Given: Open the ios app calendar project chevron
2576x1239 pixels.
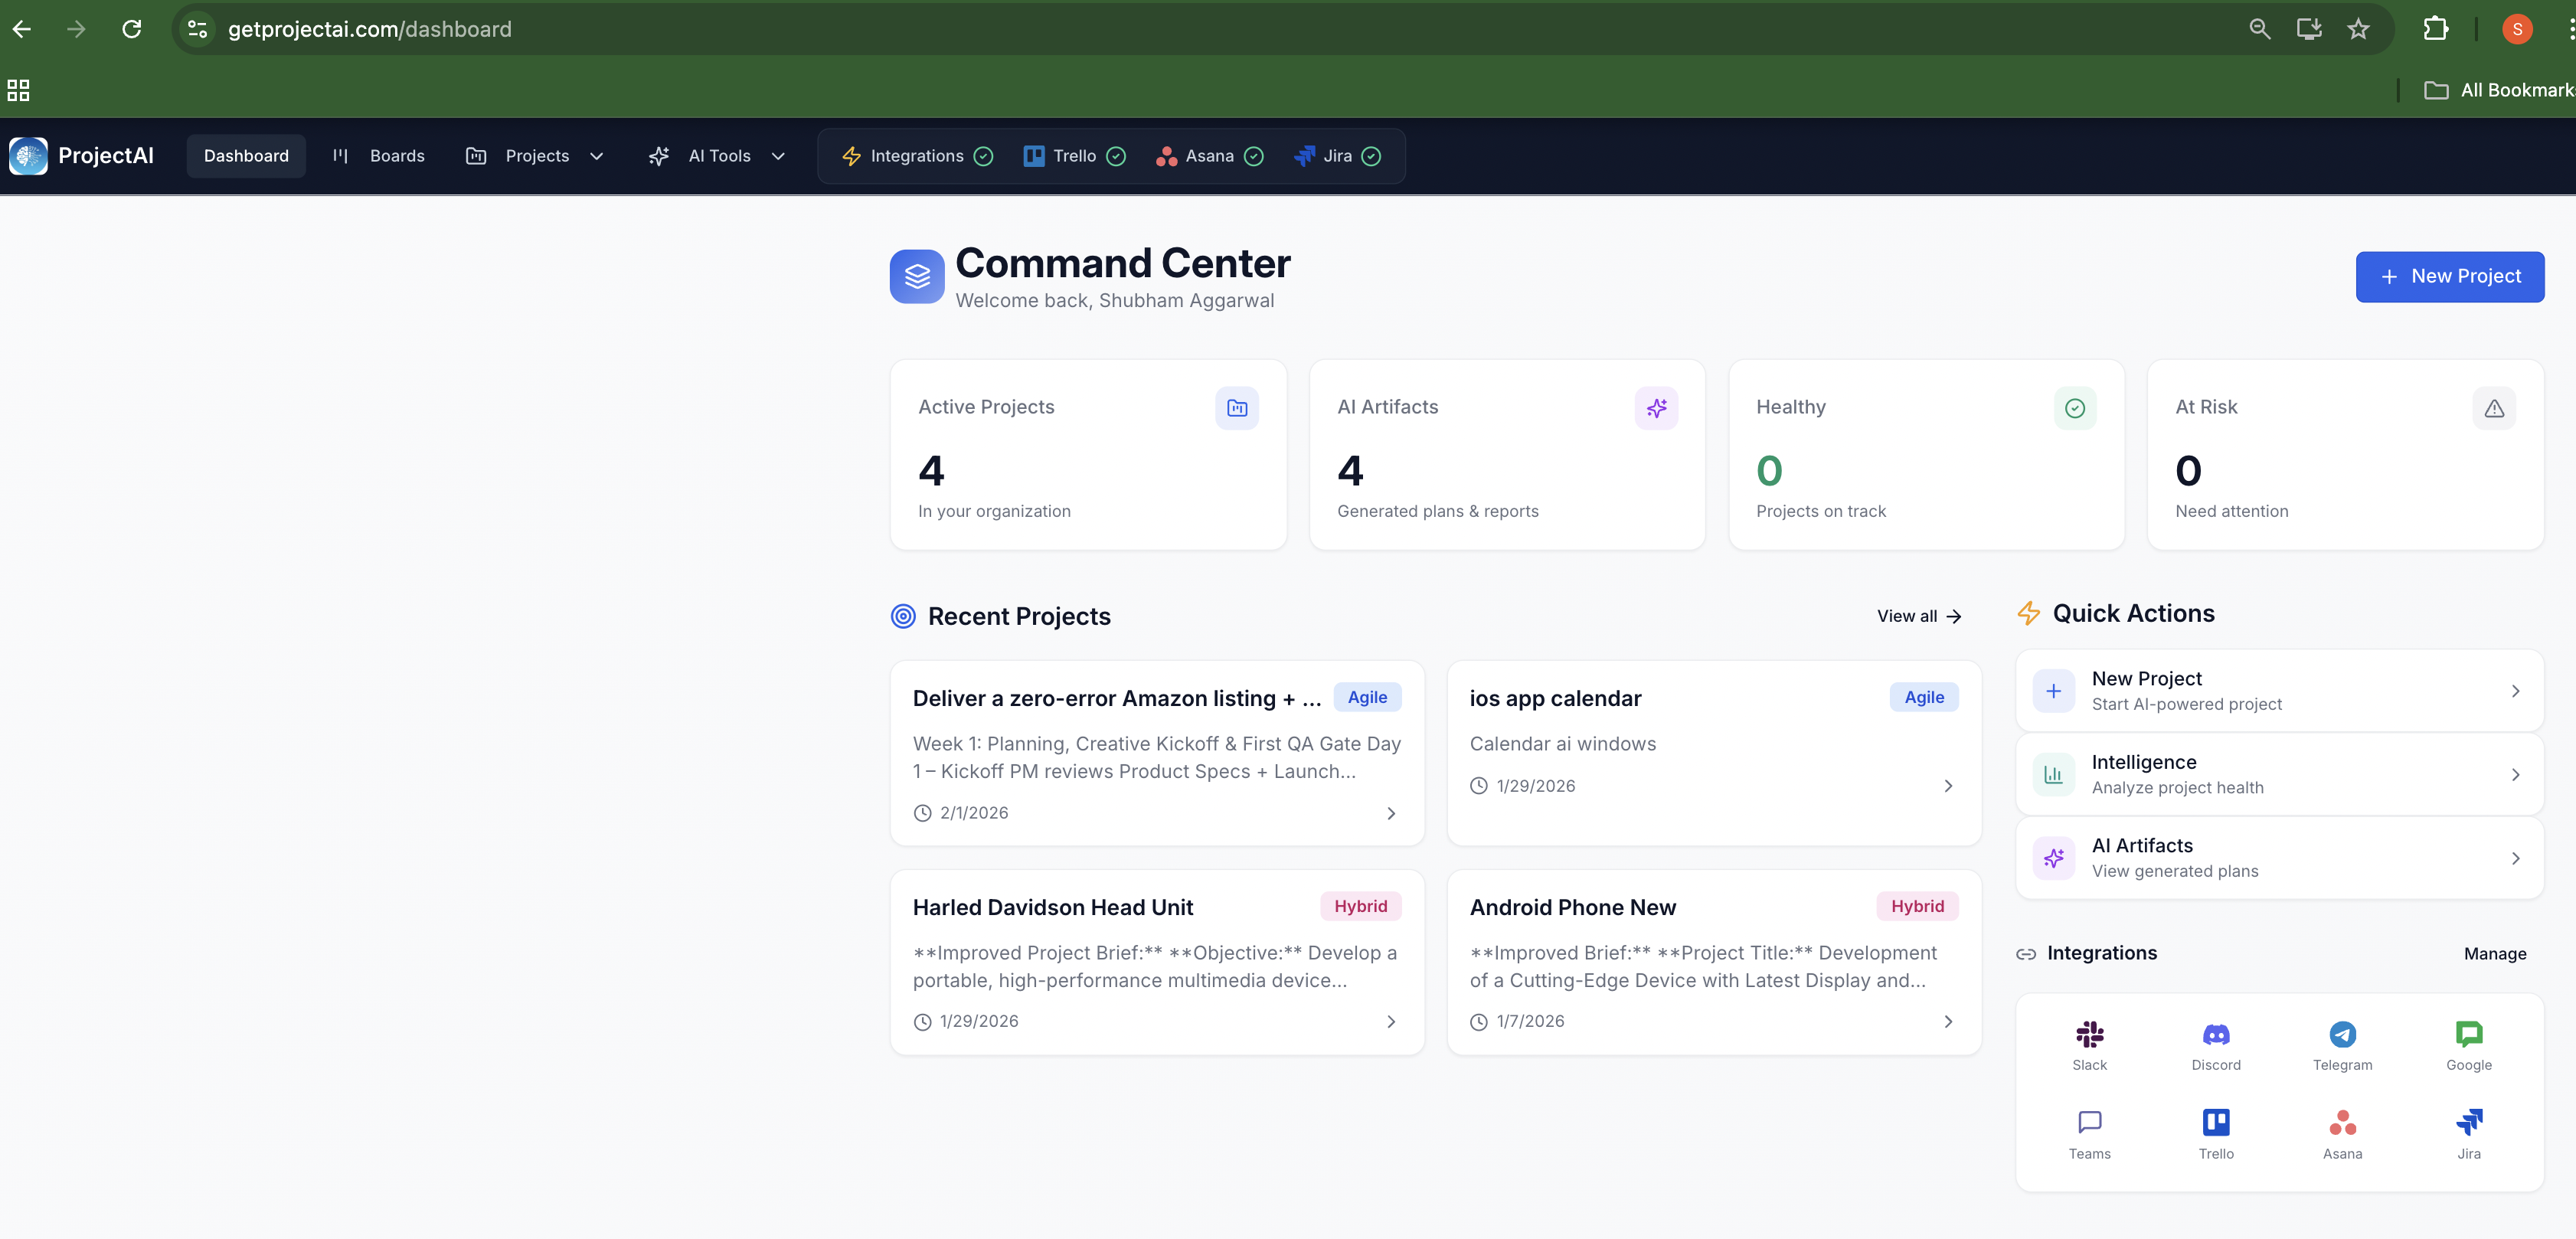Looking at the screenshot, I should coord(1947,786).
